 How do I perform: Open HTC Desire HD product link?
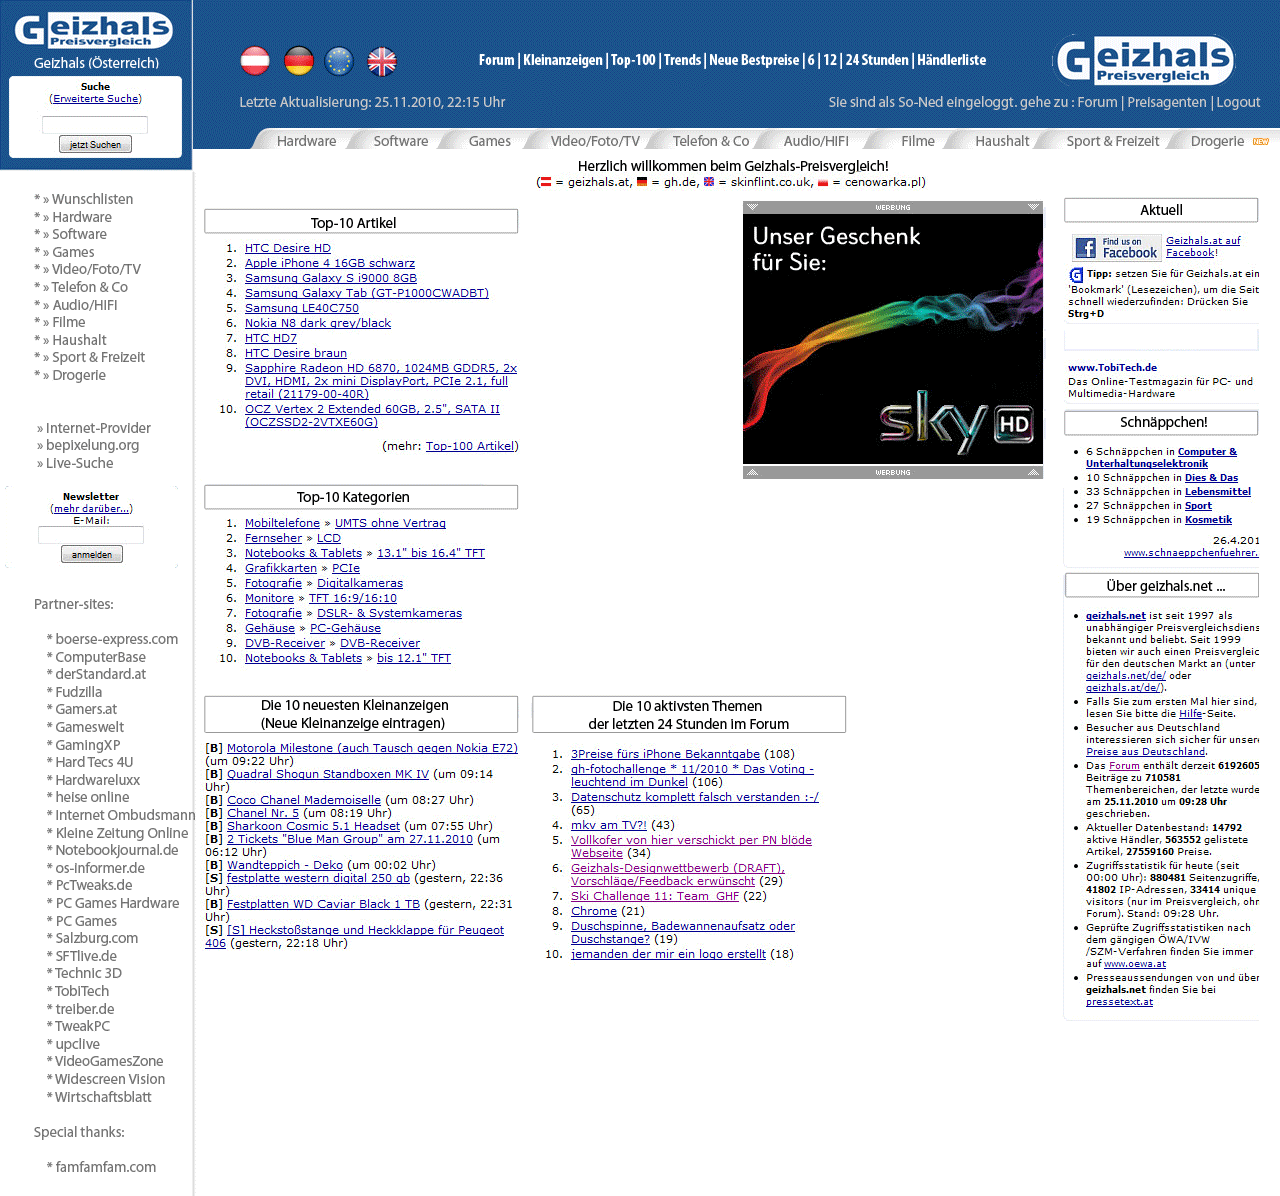click(x=288, y=248)
